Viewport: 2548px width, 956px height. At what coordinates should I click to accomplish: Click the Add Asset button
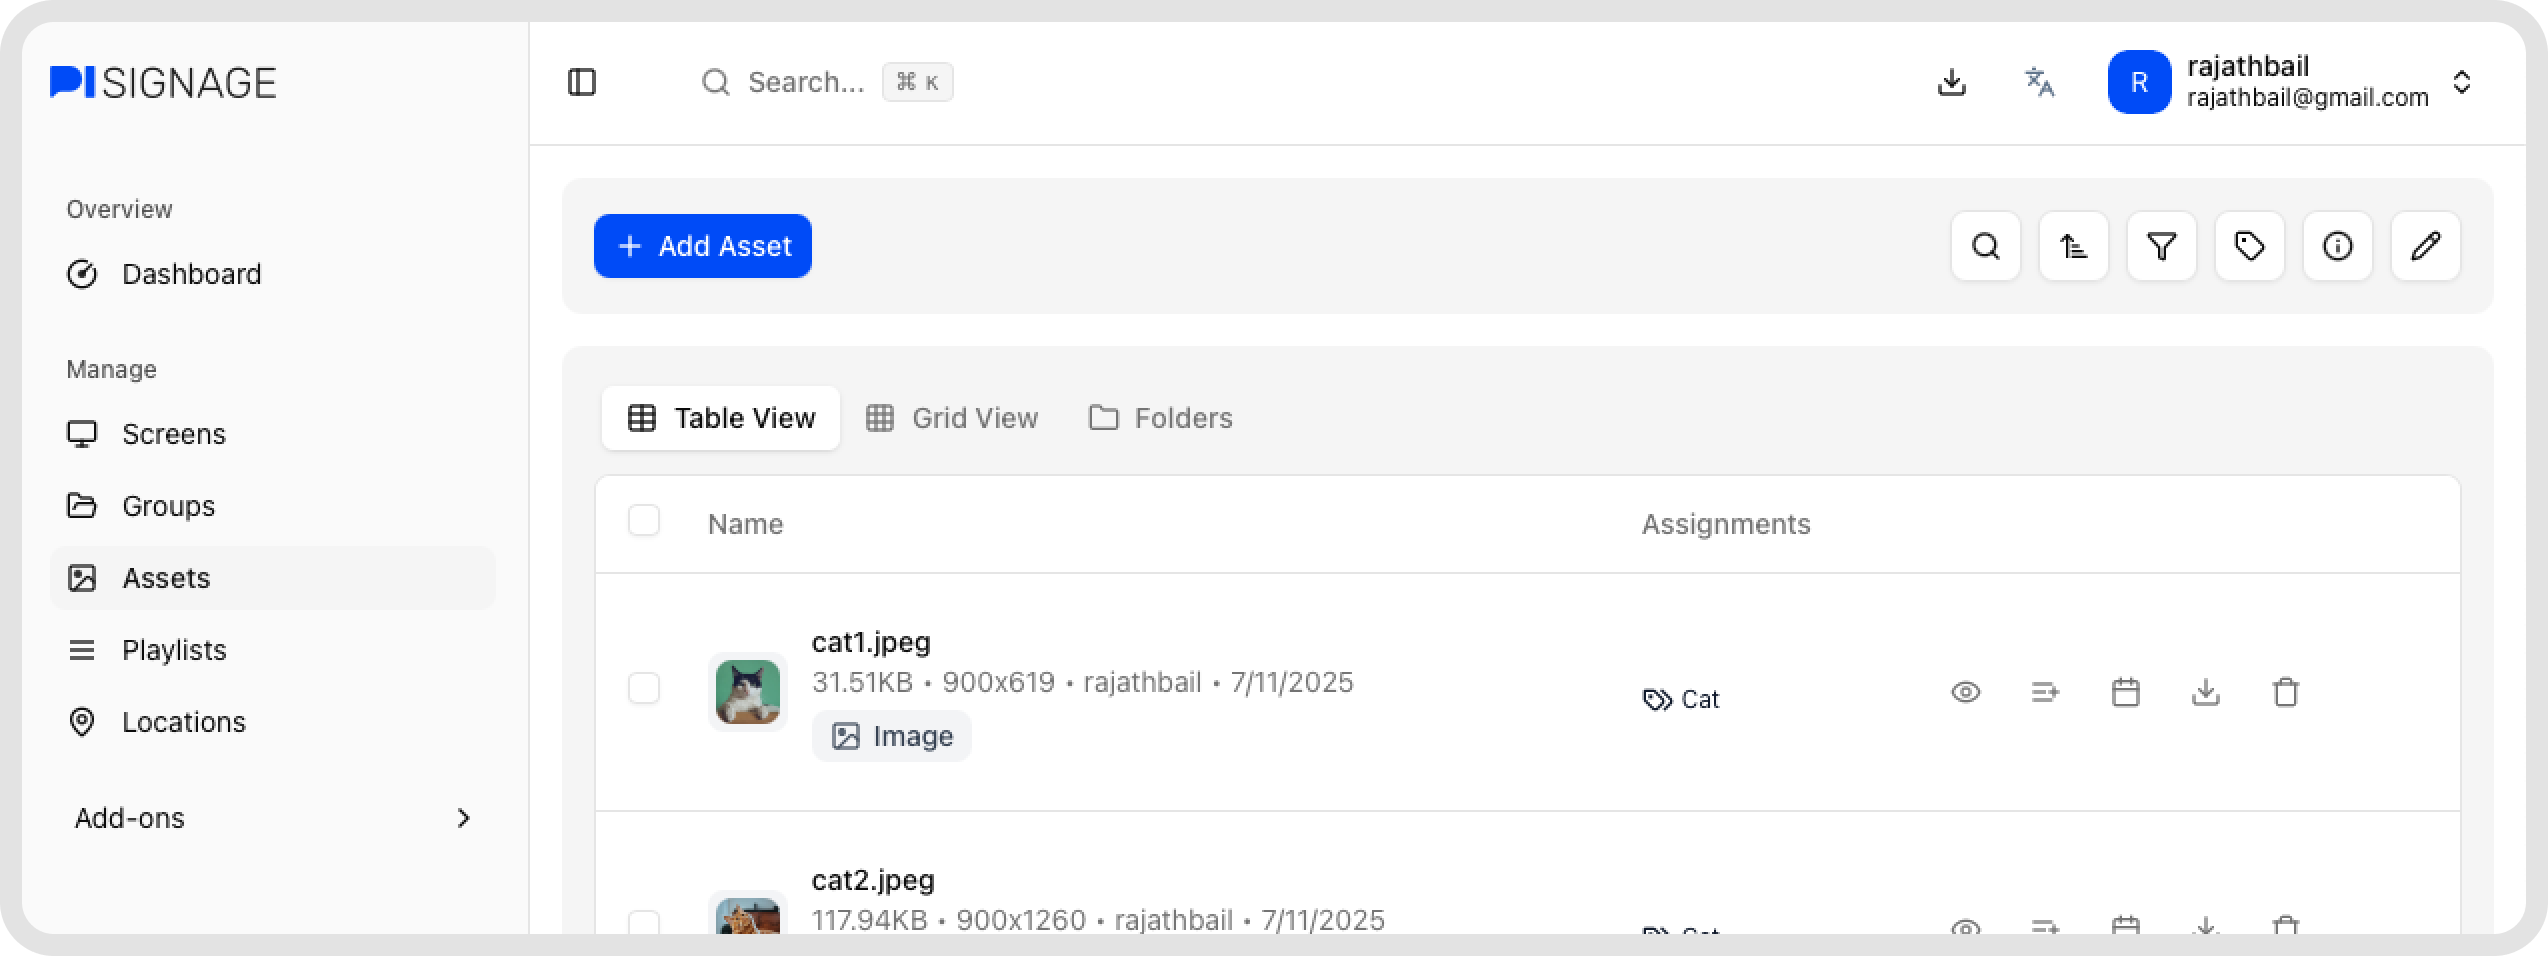703,246
